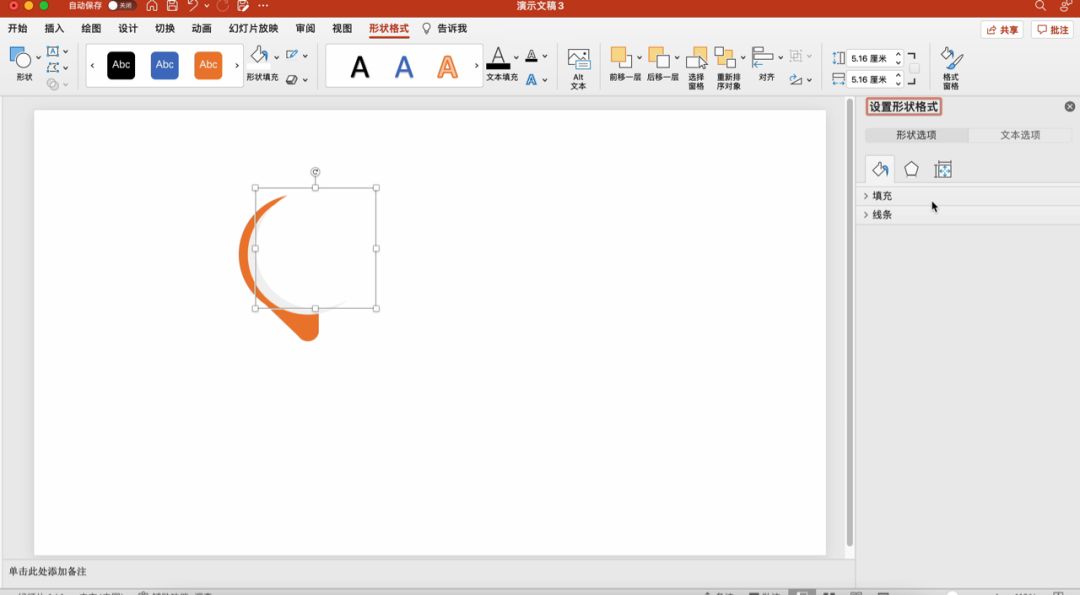Image resolution: width=1080 pixels, height=595 pixels.
Task: Apply the black Abc shape style
Action: tap(121, 65)
